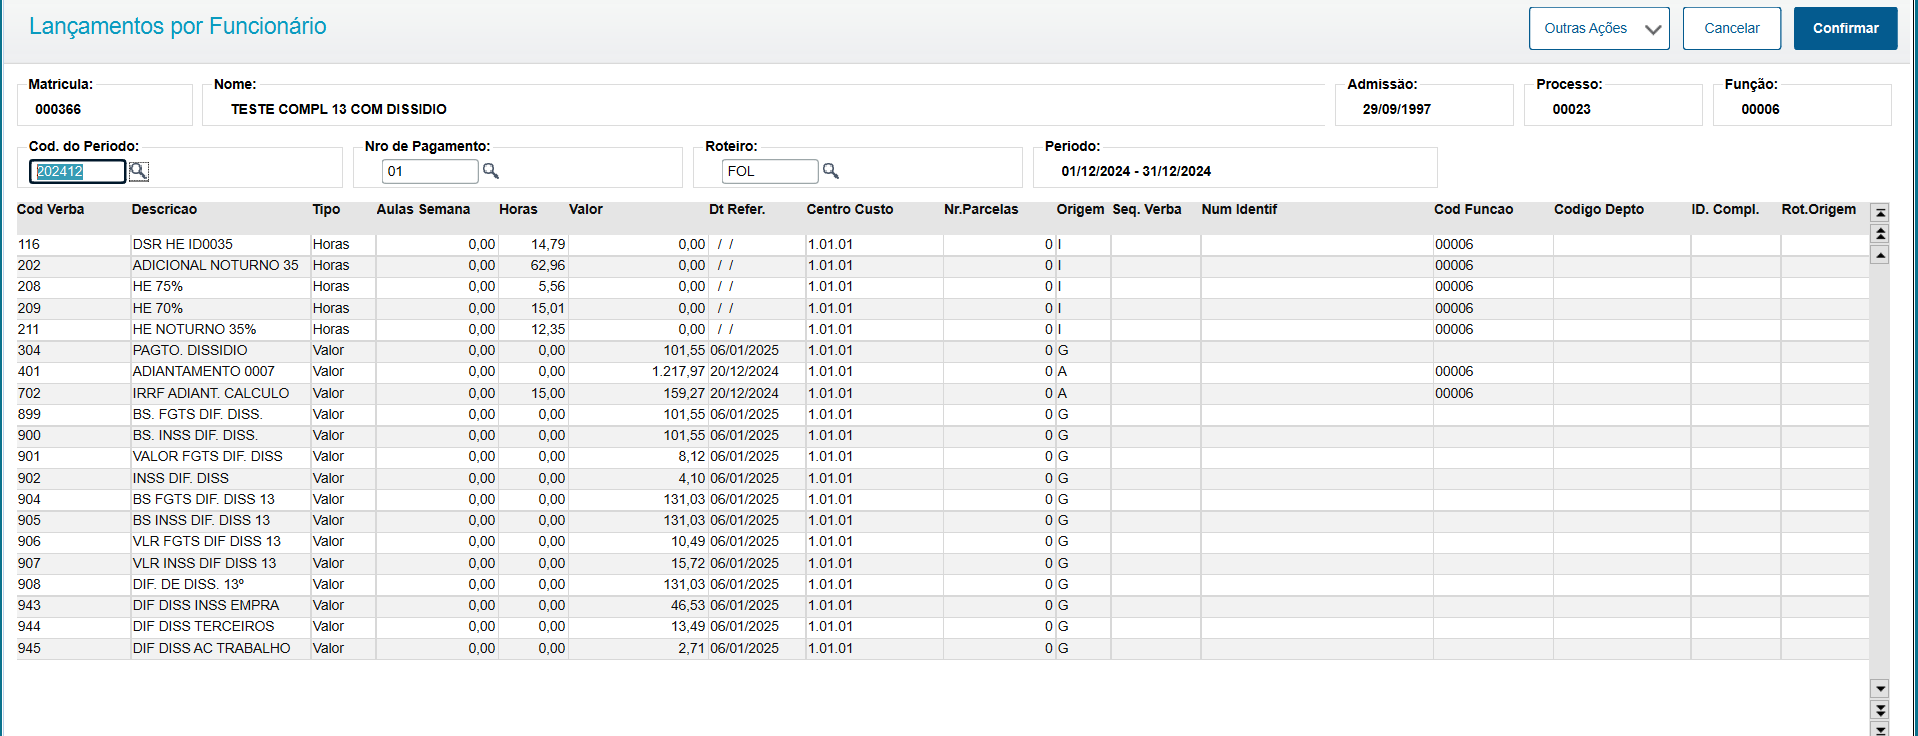Jump to first row of the grid

1880,213
